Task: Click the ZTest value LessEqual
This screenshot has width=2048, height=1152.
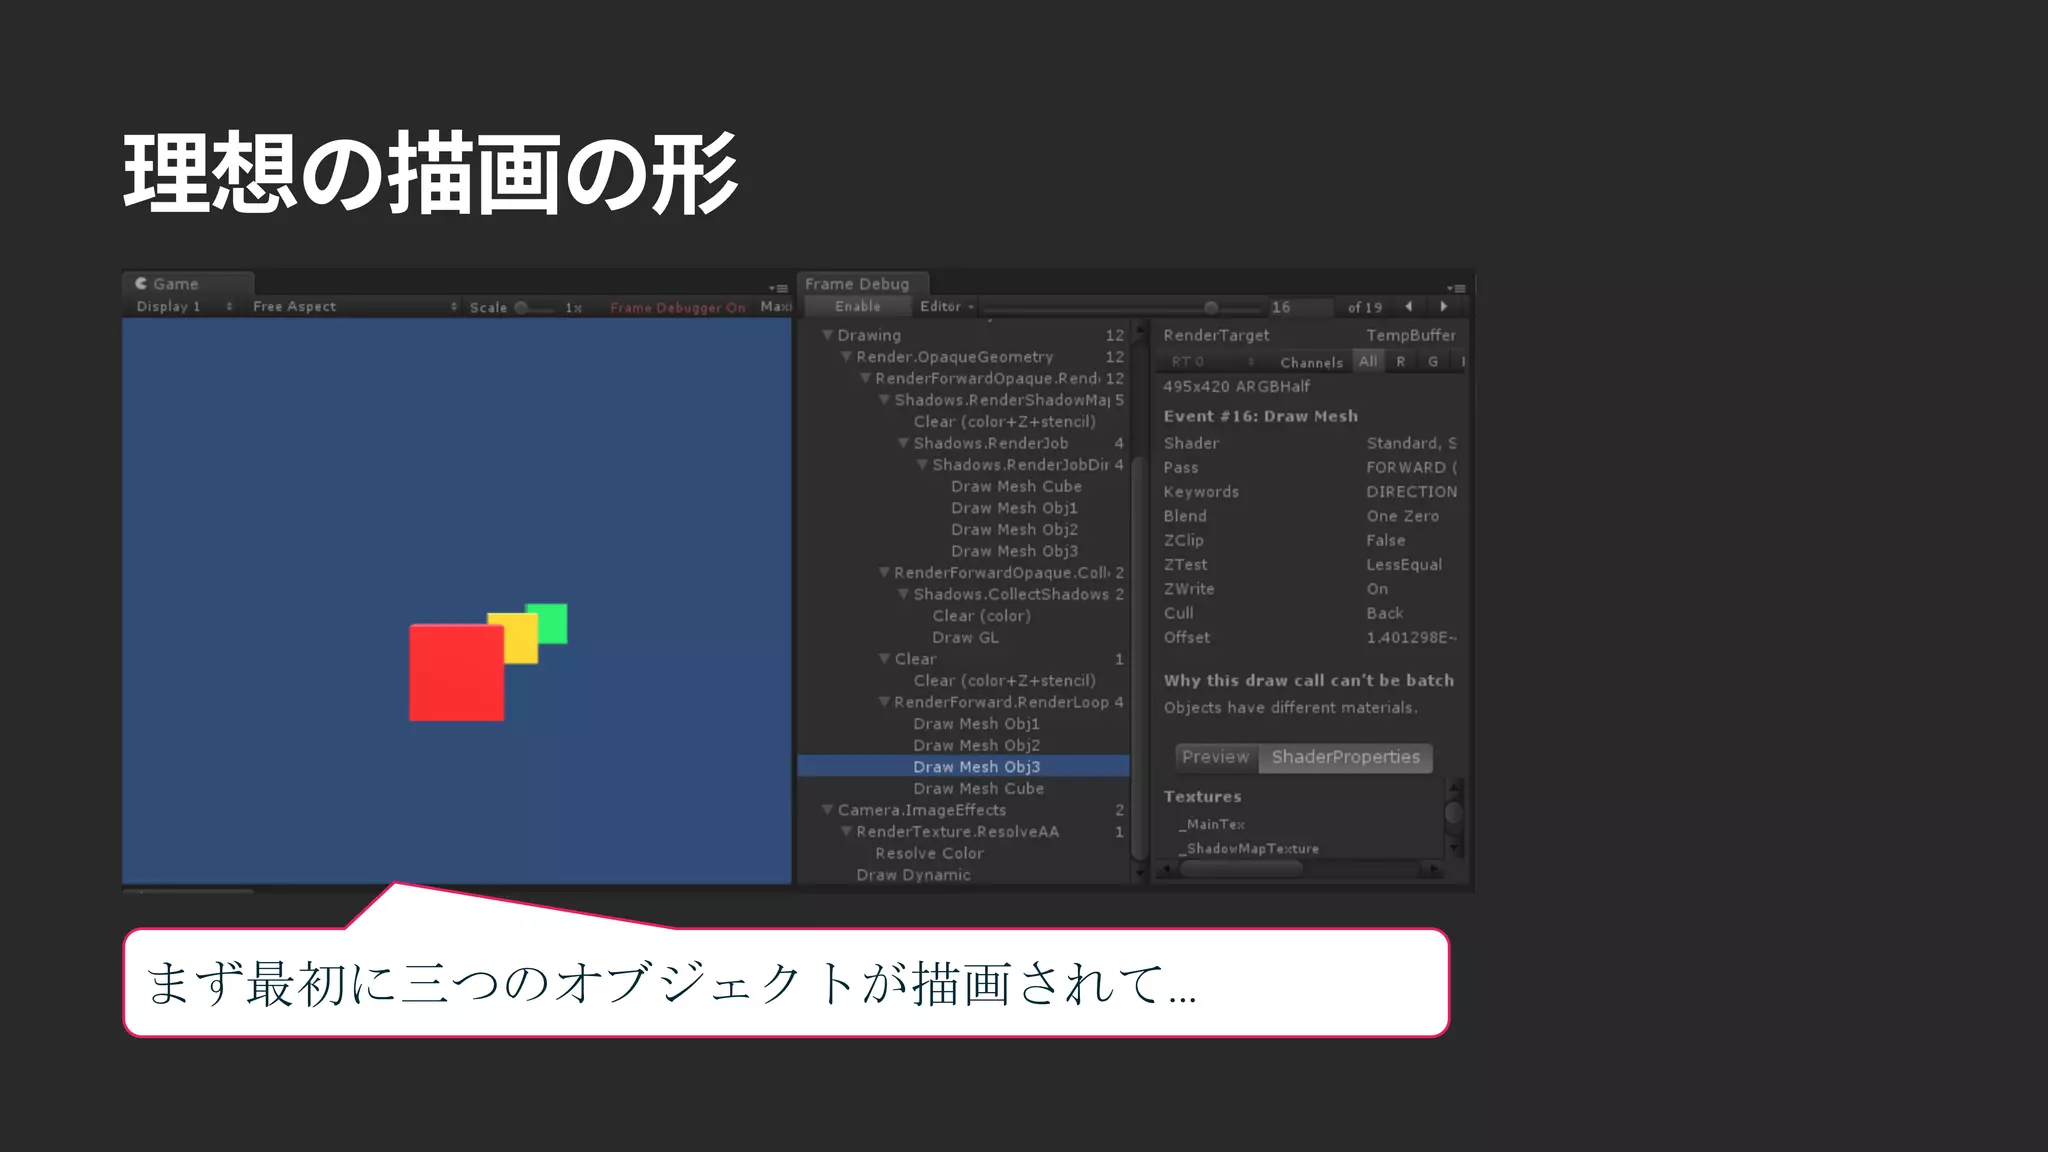Action: point(1404,565)
